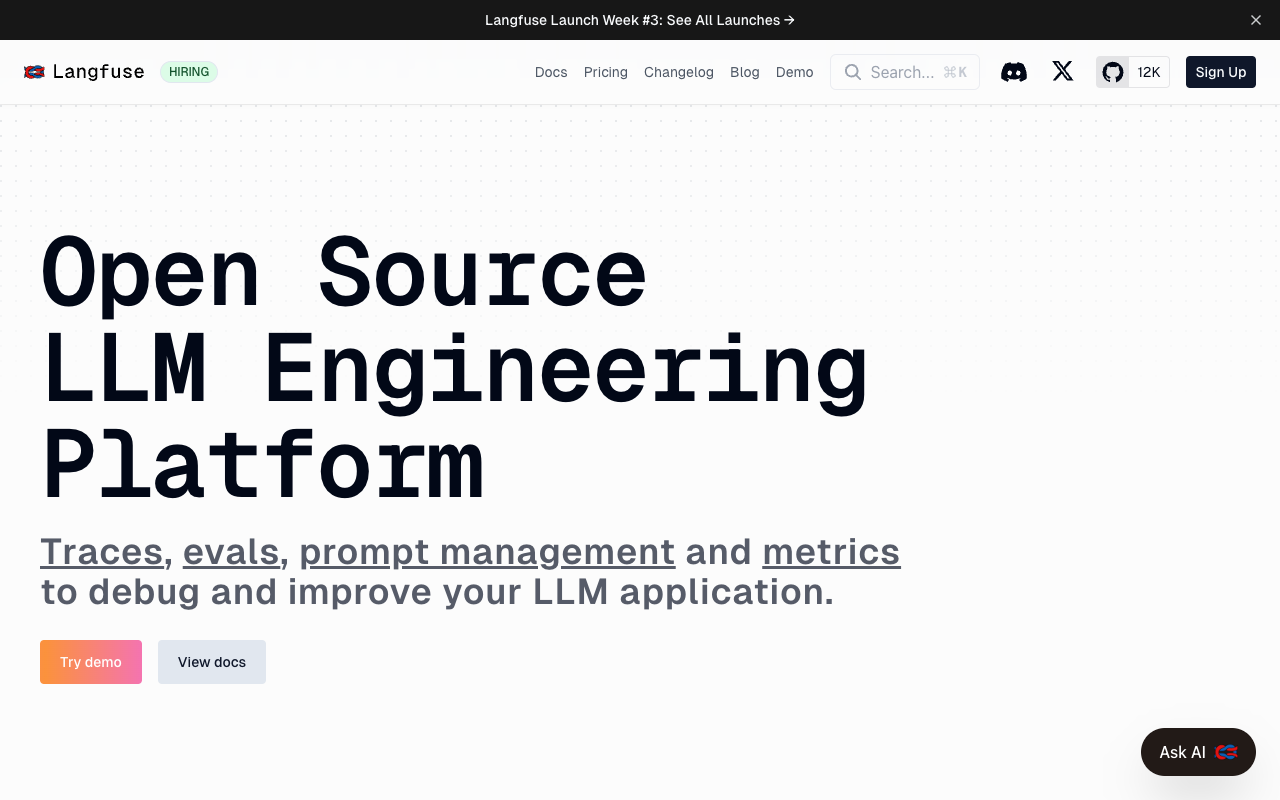The width and height of the screenshot is (1280, 800).
Task: Open the Docs navigation item
Action: point(551,72)
